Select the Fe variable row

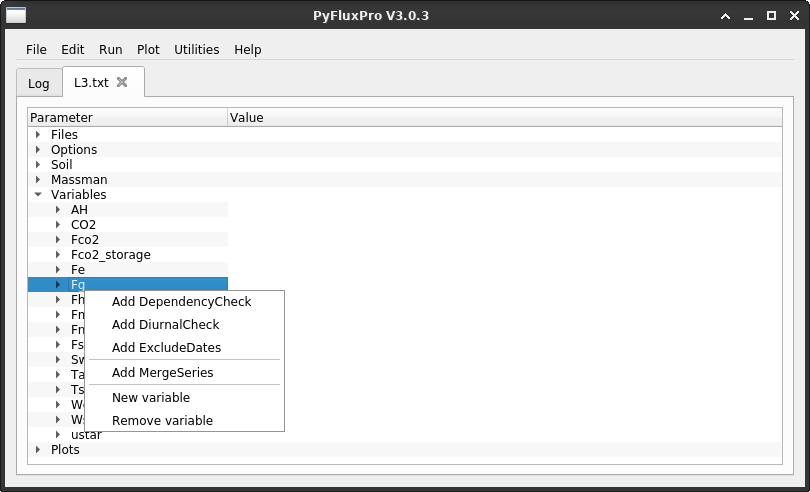click(128, 269)
